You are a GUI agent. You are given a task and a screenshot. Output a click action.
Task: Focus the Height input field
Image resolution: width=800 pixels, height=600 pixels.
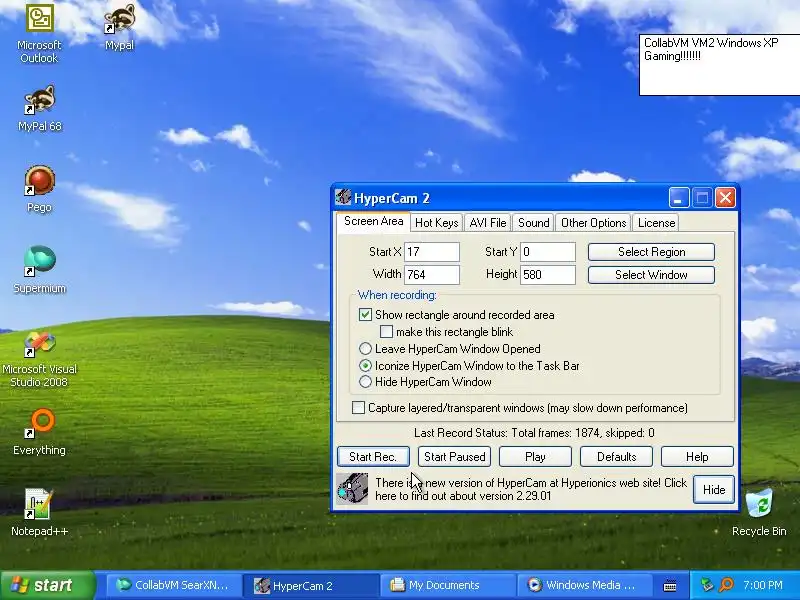(548, 274)
